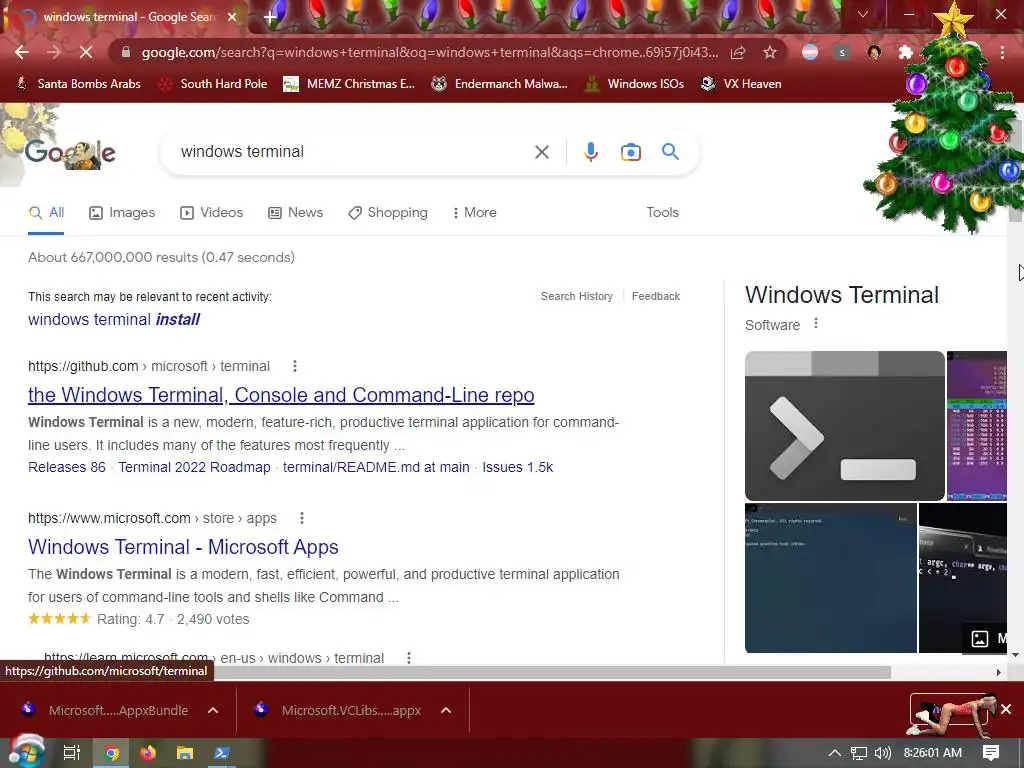Image resolution: width=1024 pixels, height=768 pixels.
Task: Show hidden system tray icons
Action: (x=834, y=753)
